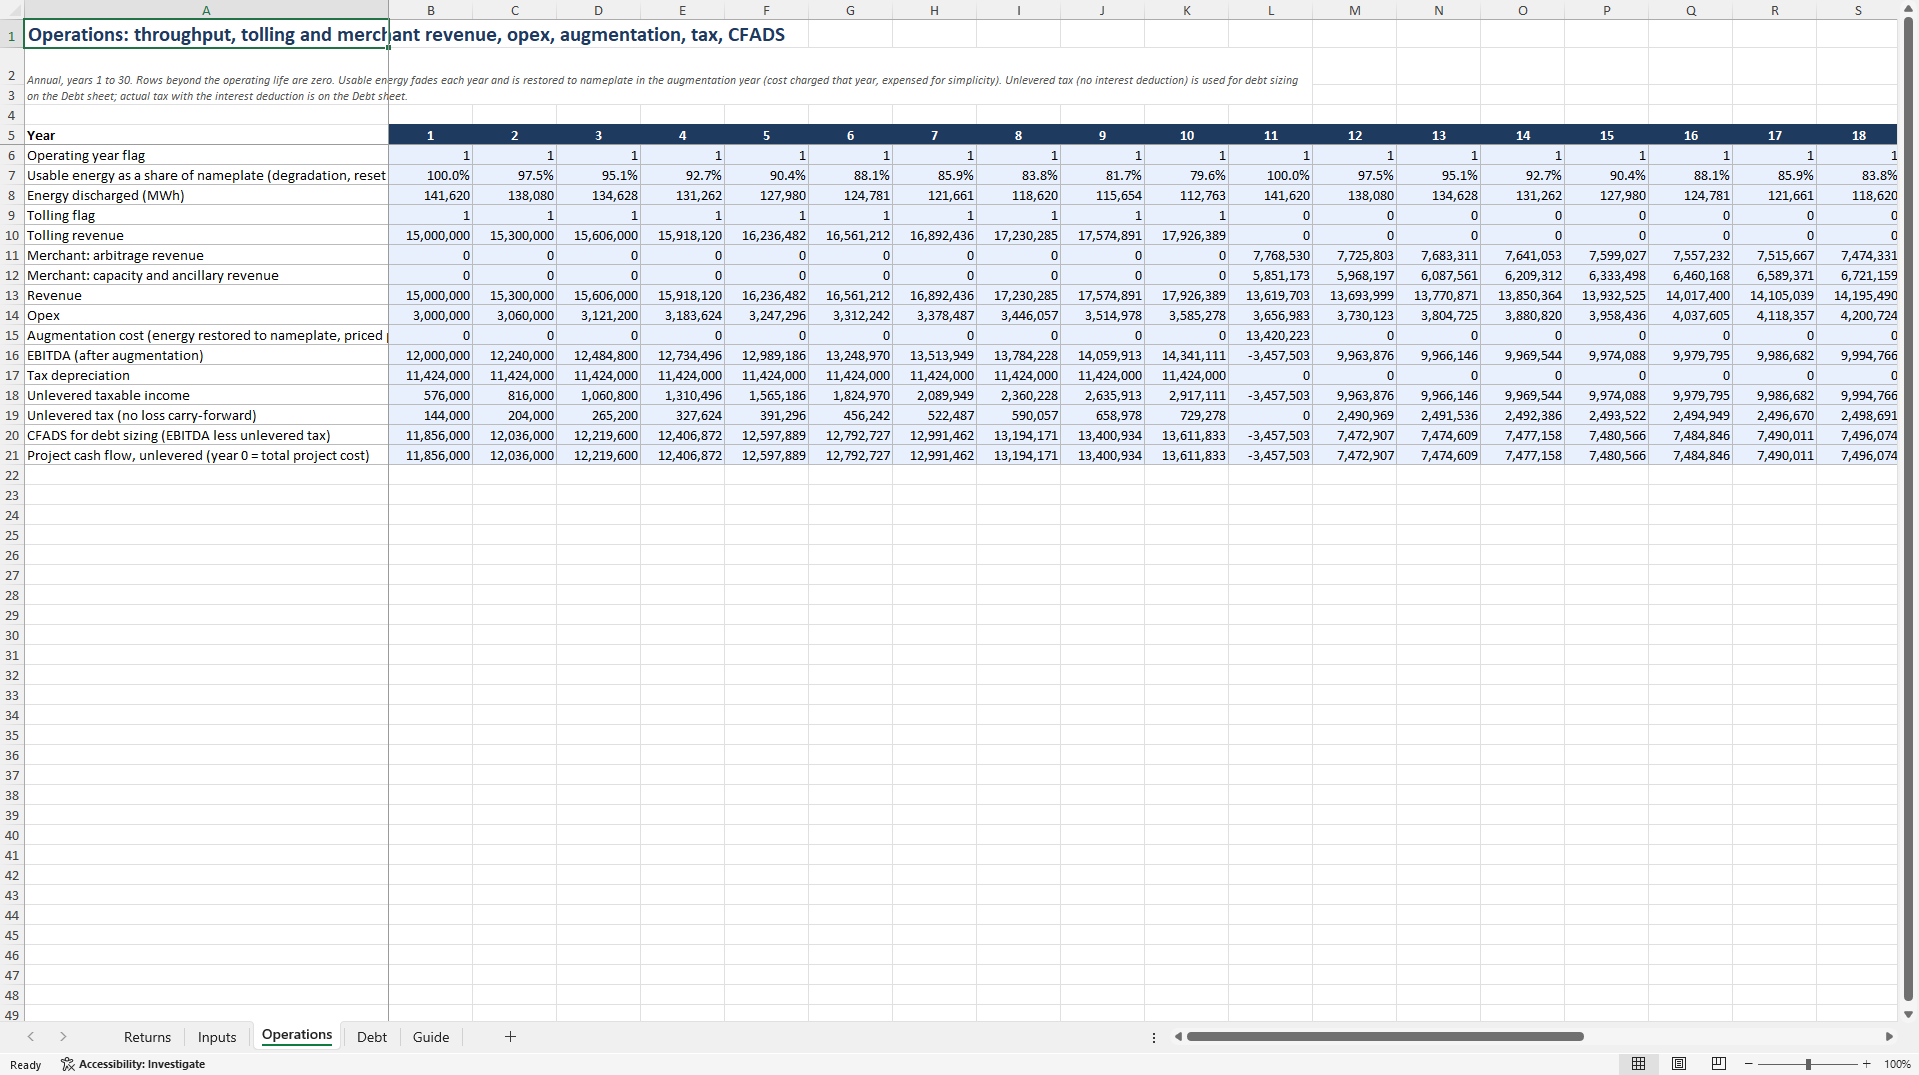Click 'Tolling revenue' row label
The height and width of the screenshot is (1075, 1919).
point(206,235)
